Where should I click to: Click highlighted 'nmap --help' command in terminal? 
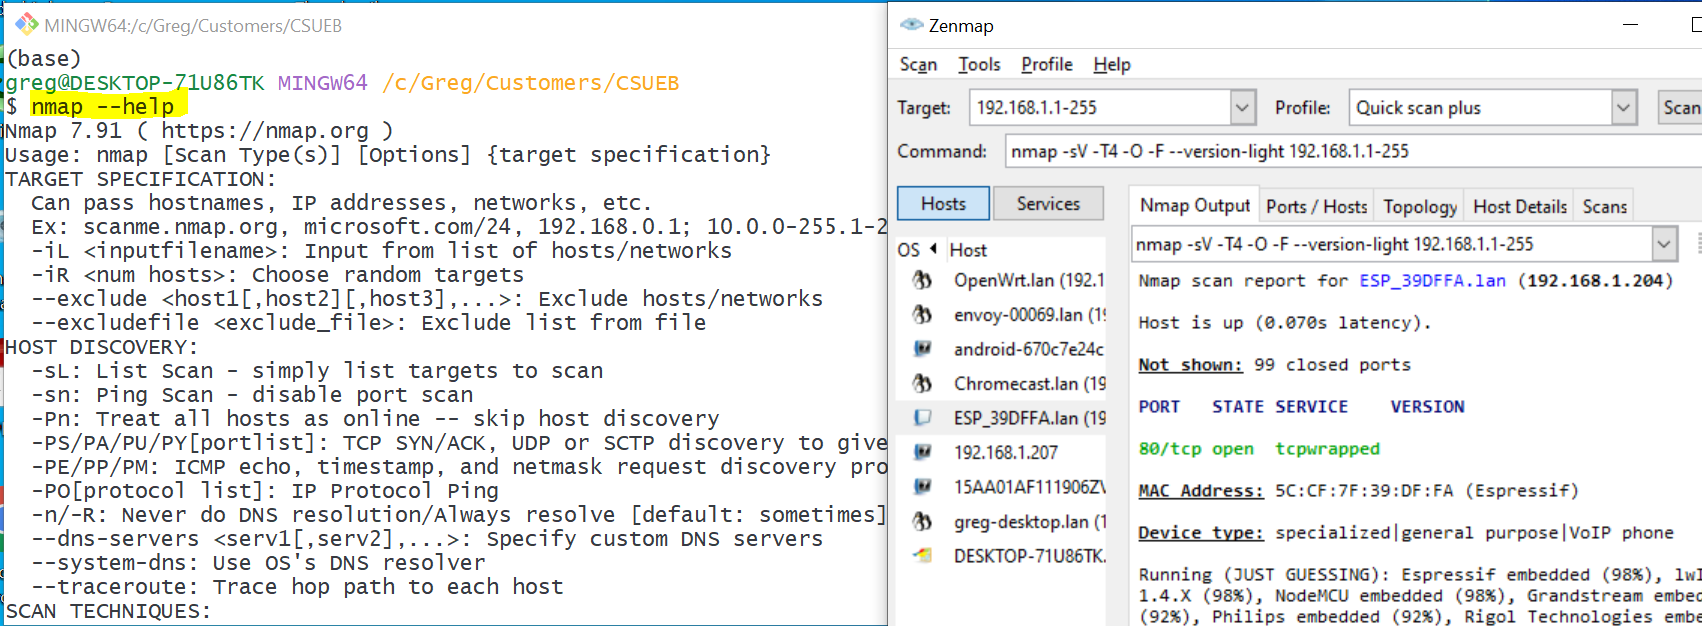pos(102,106)
